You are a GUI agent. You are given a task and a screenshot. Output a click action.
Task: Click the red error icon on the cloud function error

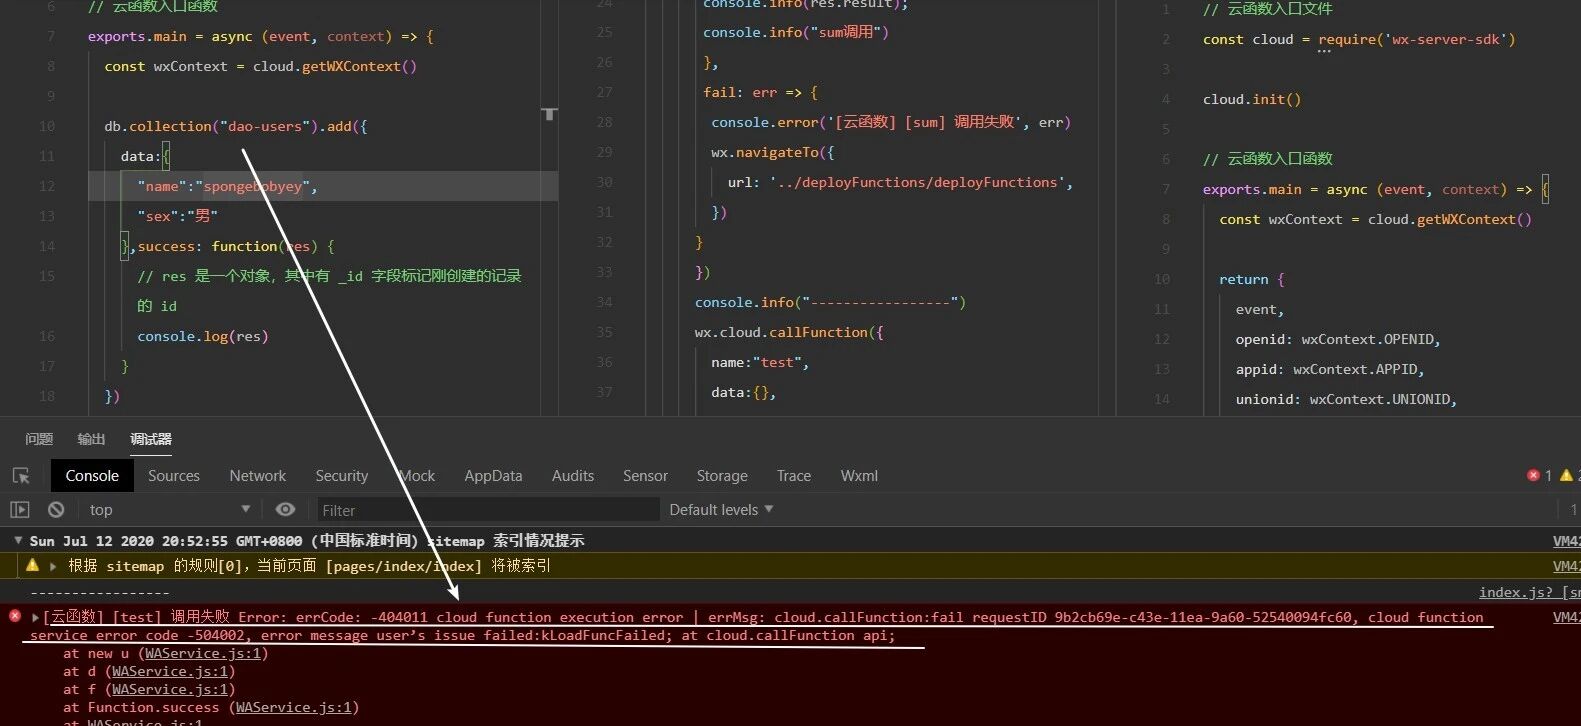pyautogui.click(x=15, y=616)
